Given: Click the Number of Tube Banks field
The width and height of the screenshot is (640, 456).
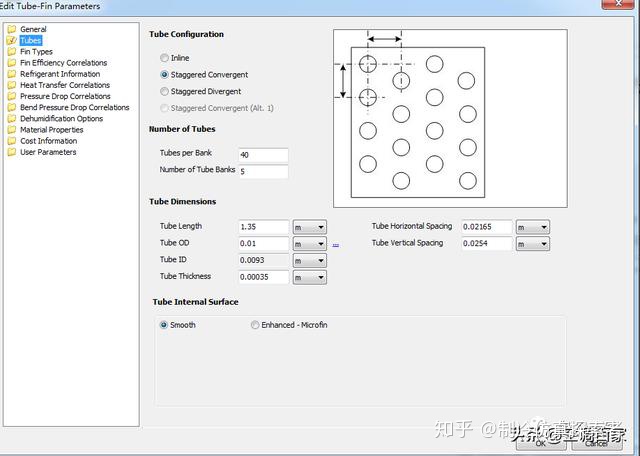Looking at the screenshot, I should pyautogui.click(x=263, y=171).
